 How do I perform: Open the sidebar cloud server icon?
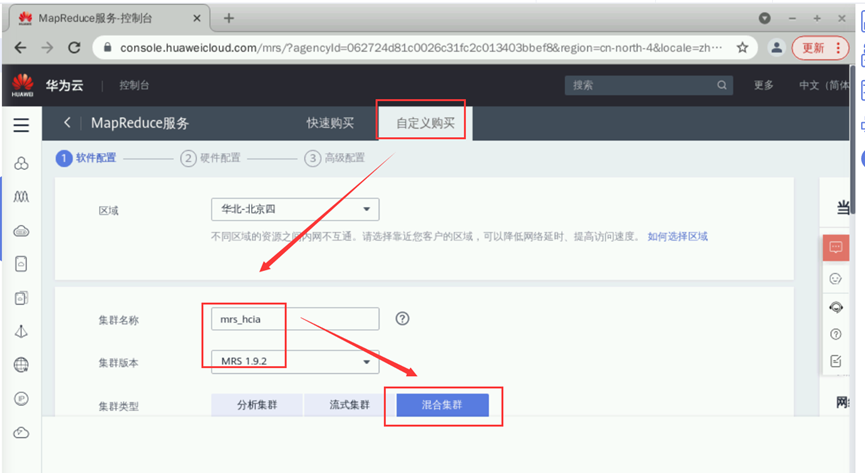21,231
